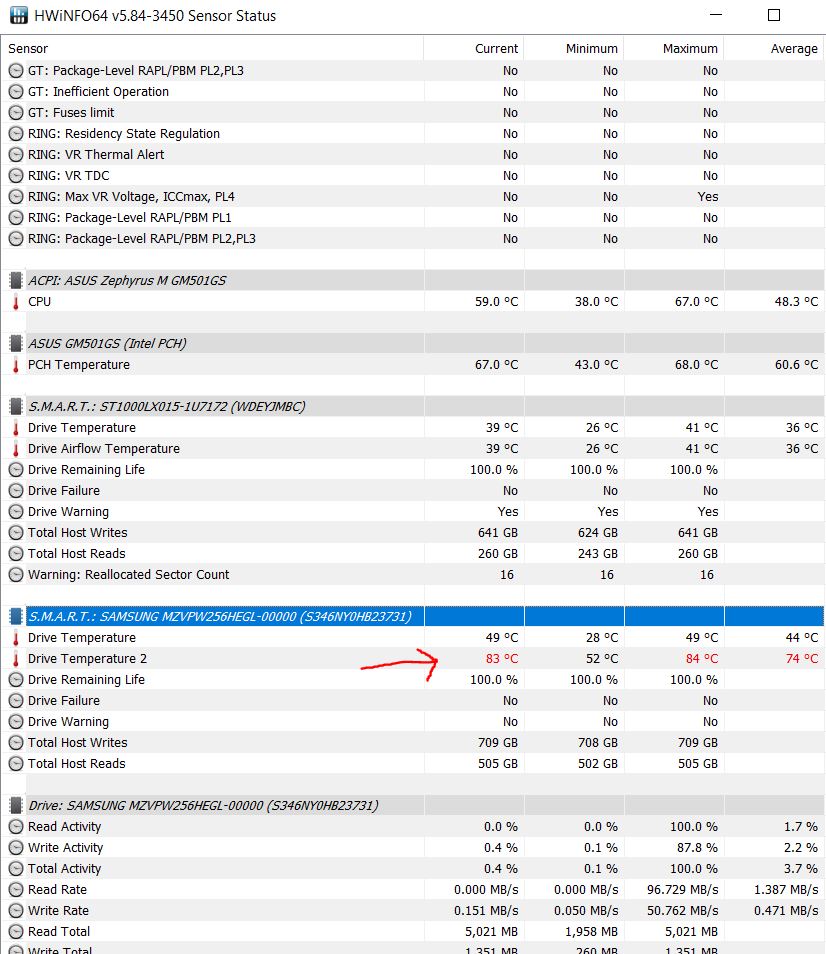Click the 48.3 °C CPU average value

796,302
